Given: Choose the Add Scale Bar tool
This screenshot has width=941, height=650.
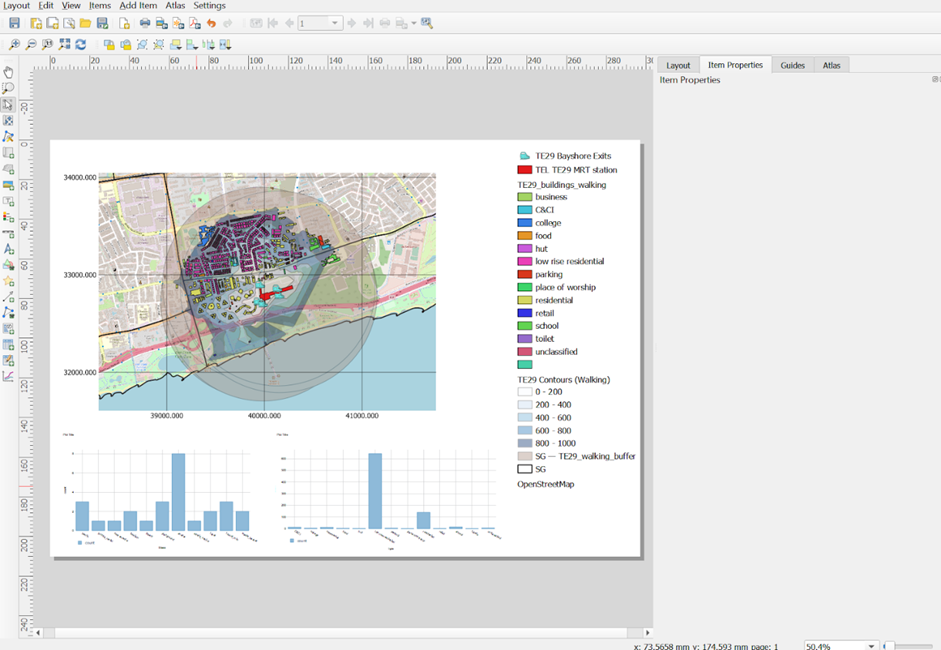Looking at the screenshot, I should 8,232.
